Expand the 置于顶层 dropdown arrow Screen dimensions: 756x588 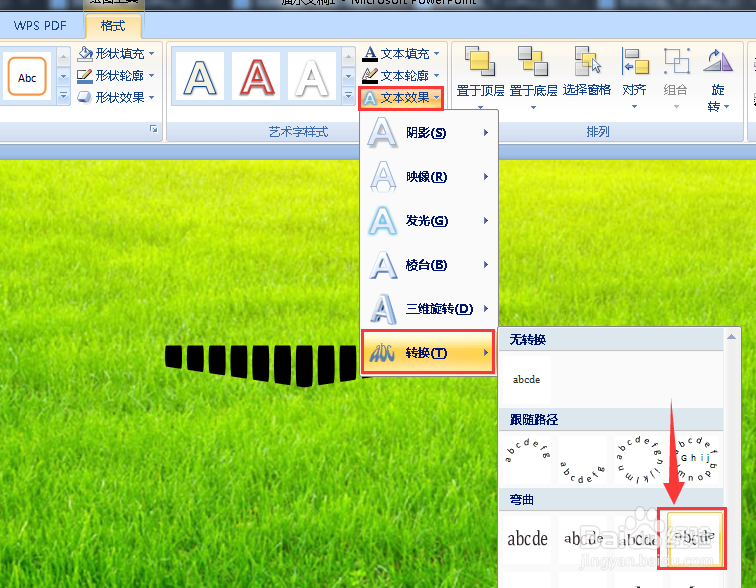480,107
